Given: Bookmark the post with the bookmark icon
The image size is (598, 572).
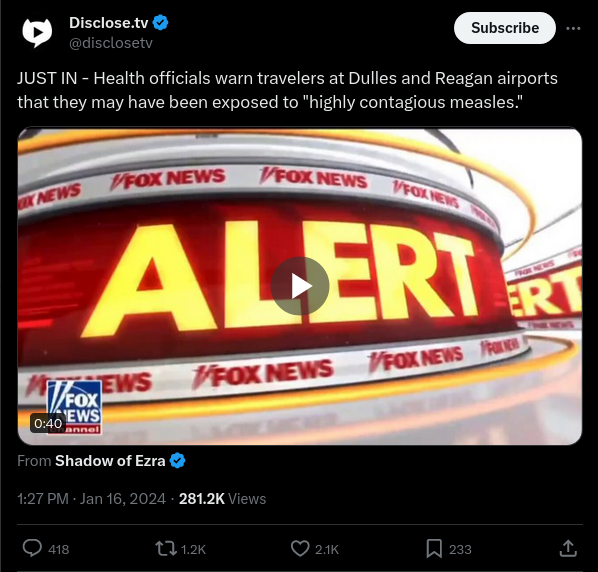Looking at the screenshot, I should [434, 549].
